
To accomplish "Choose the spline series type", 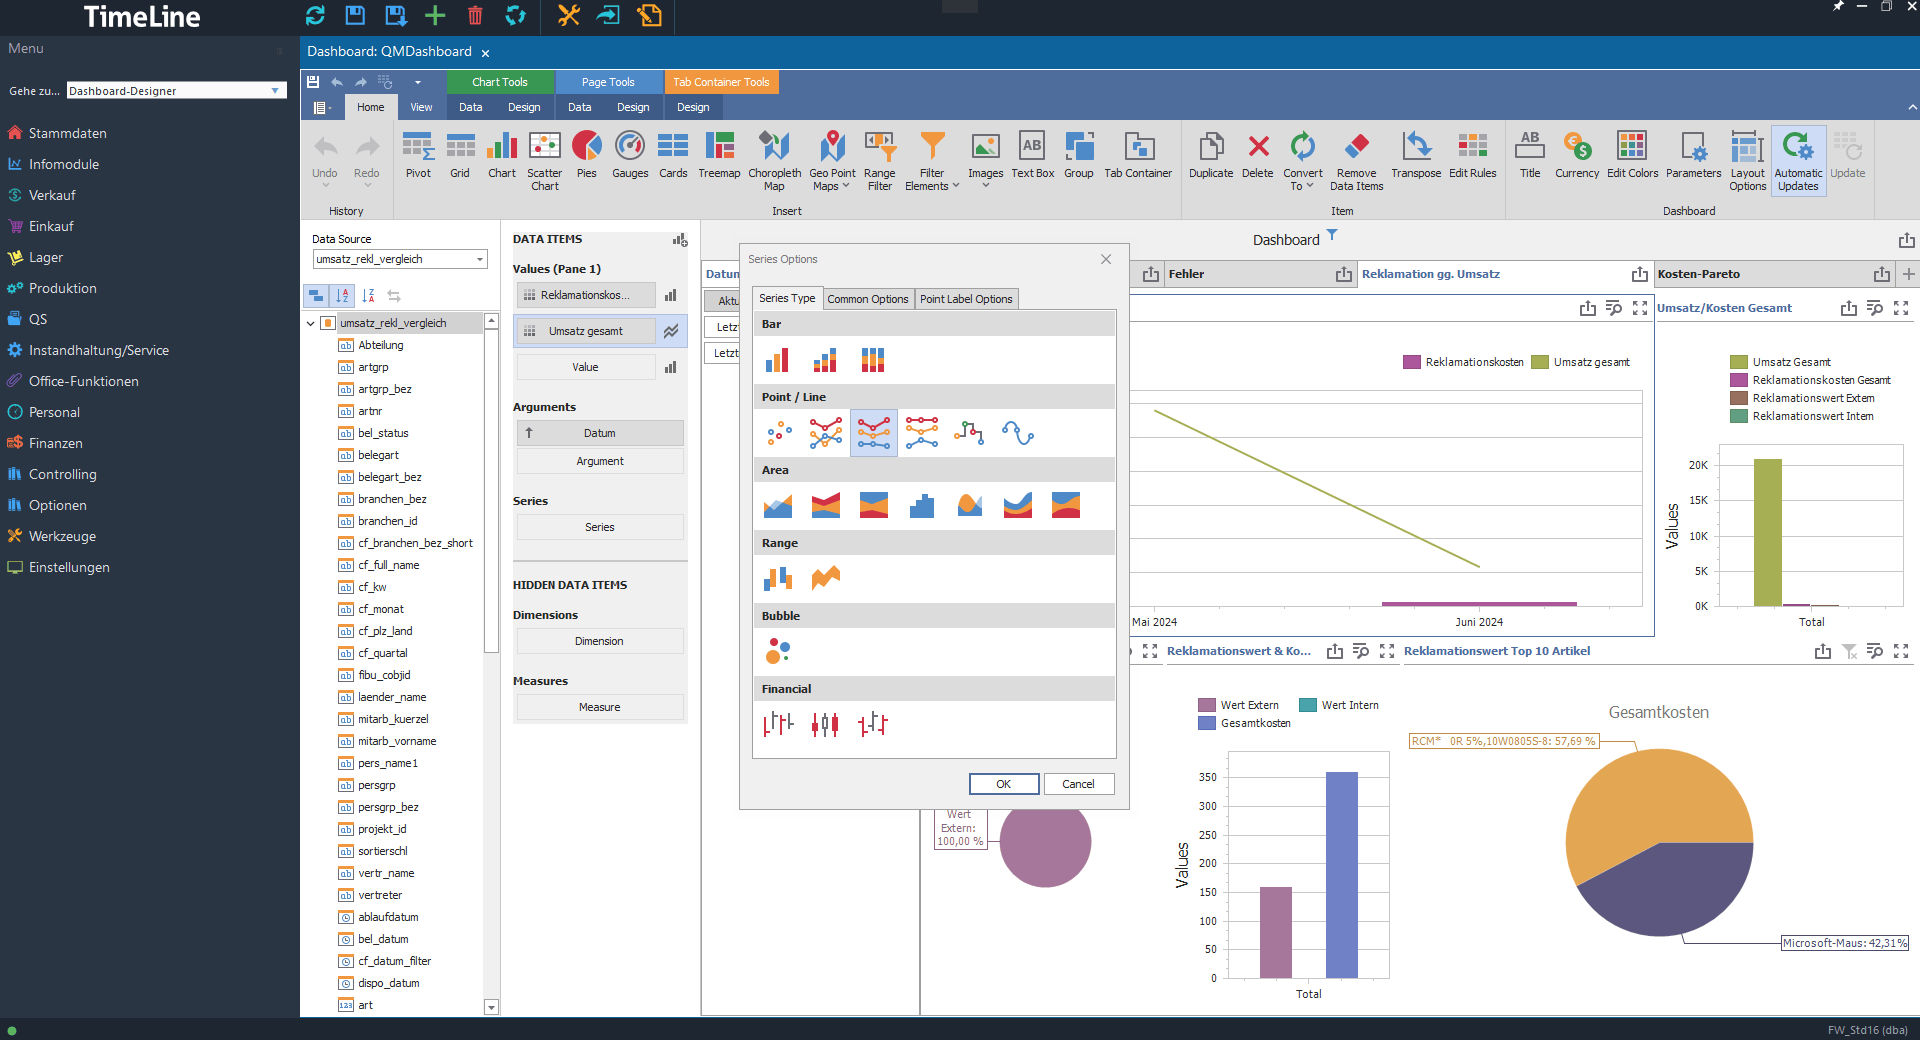I will 1017,433.
